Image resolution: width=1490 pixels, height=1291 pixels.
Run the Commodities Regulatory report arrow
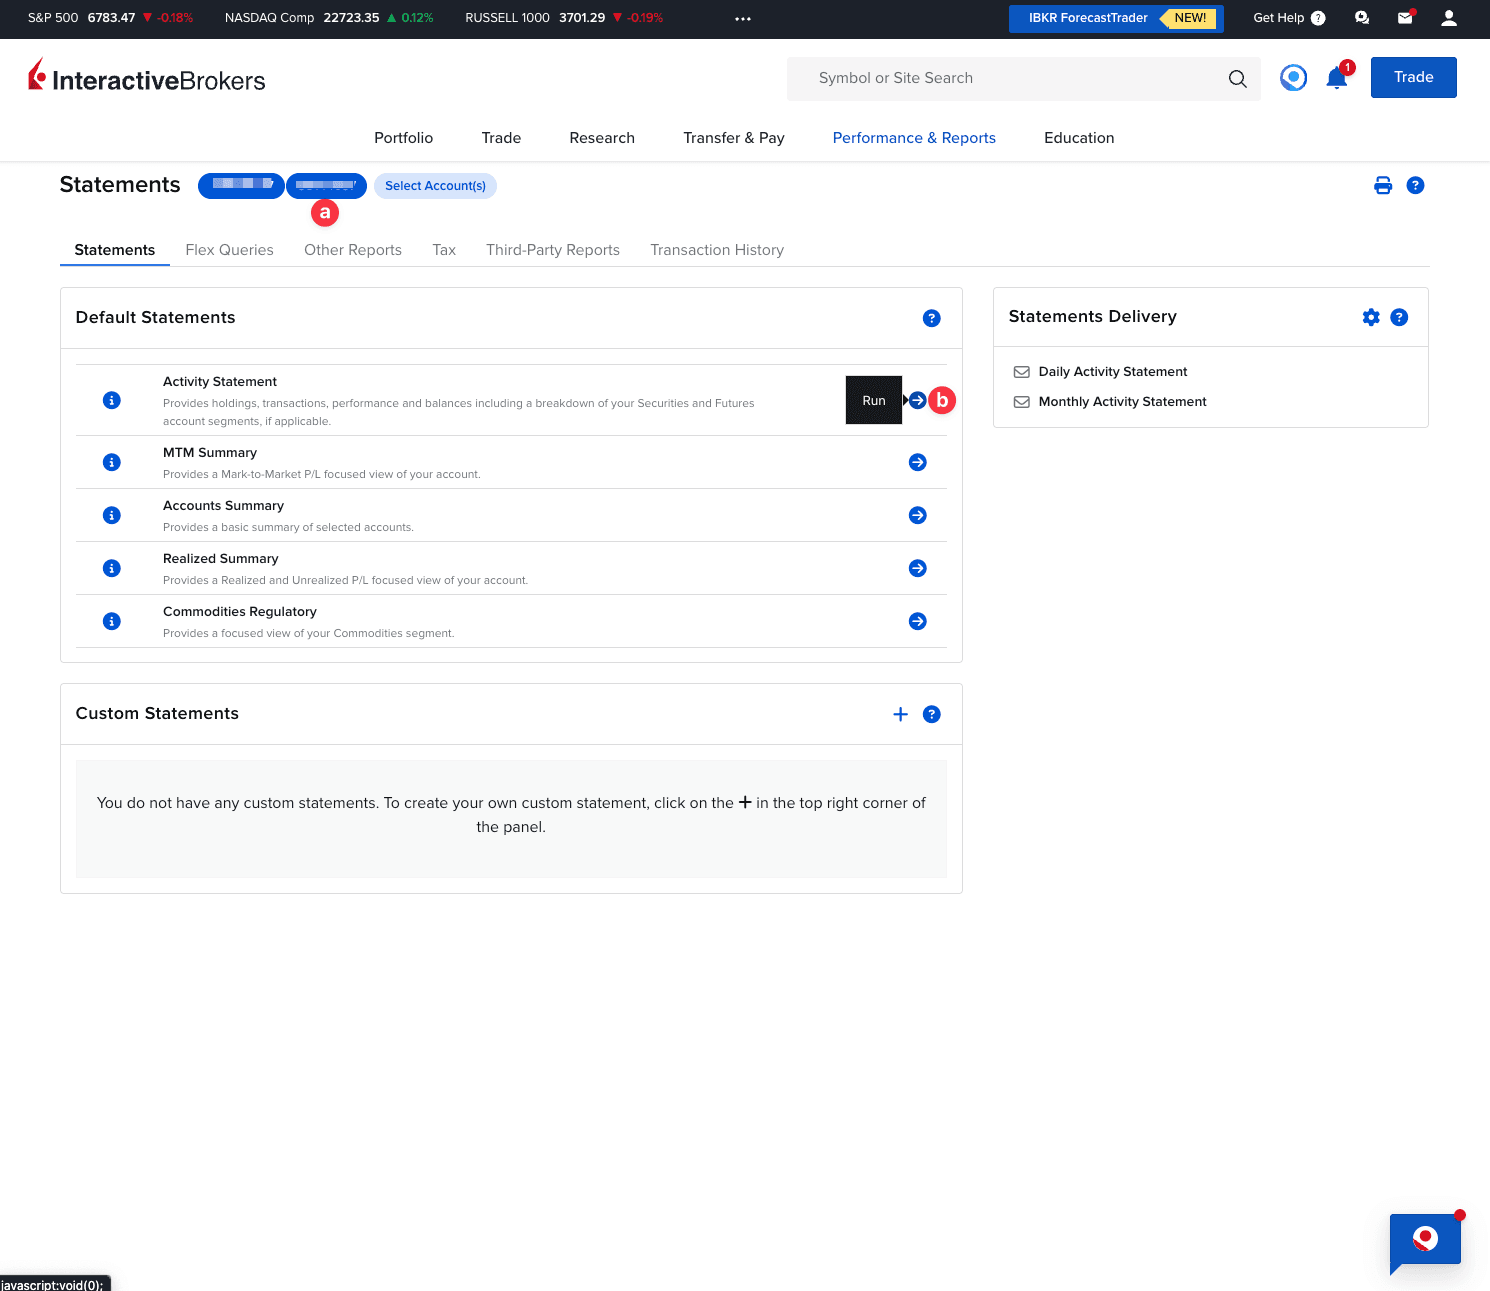coord(917,620)
